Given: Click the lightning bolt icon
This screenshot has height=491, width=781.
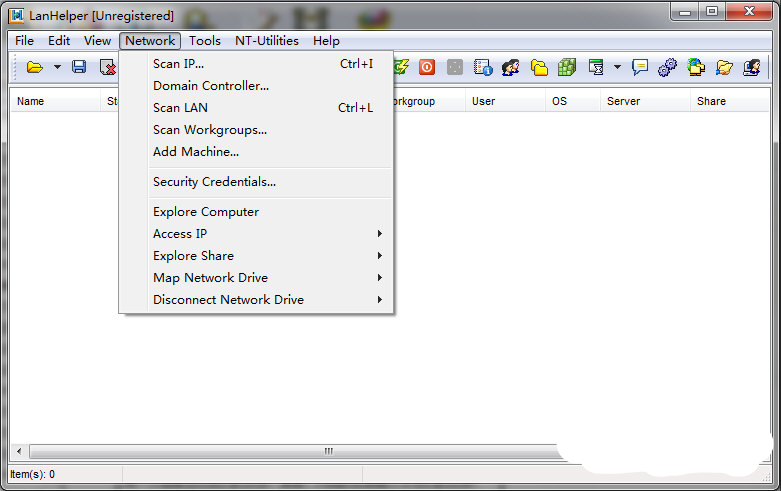Looking at the screenshot, I should 401,67.
